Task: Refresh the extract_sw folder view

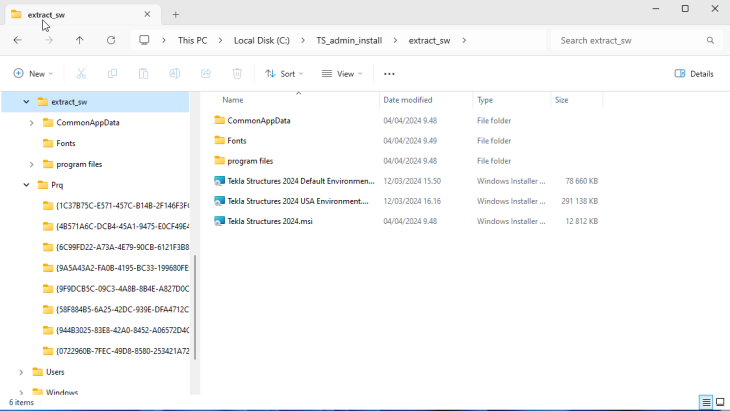Action: click(111, 40)
